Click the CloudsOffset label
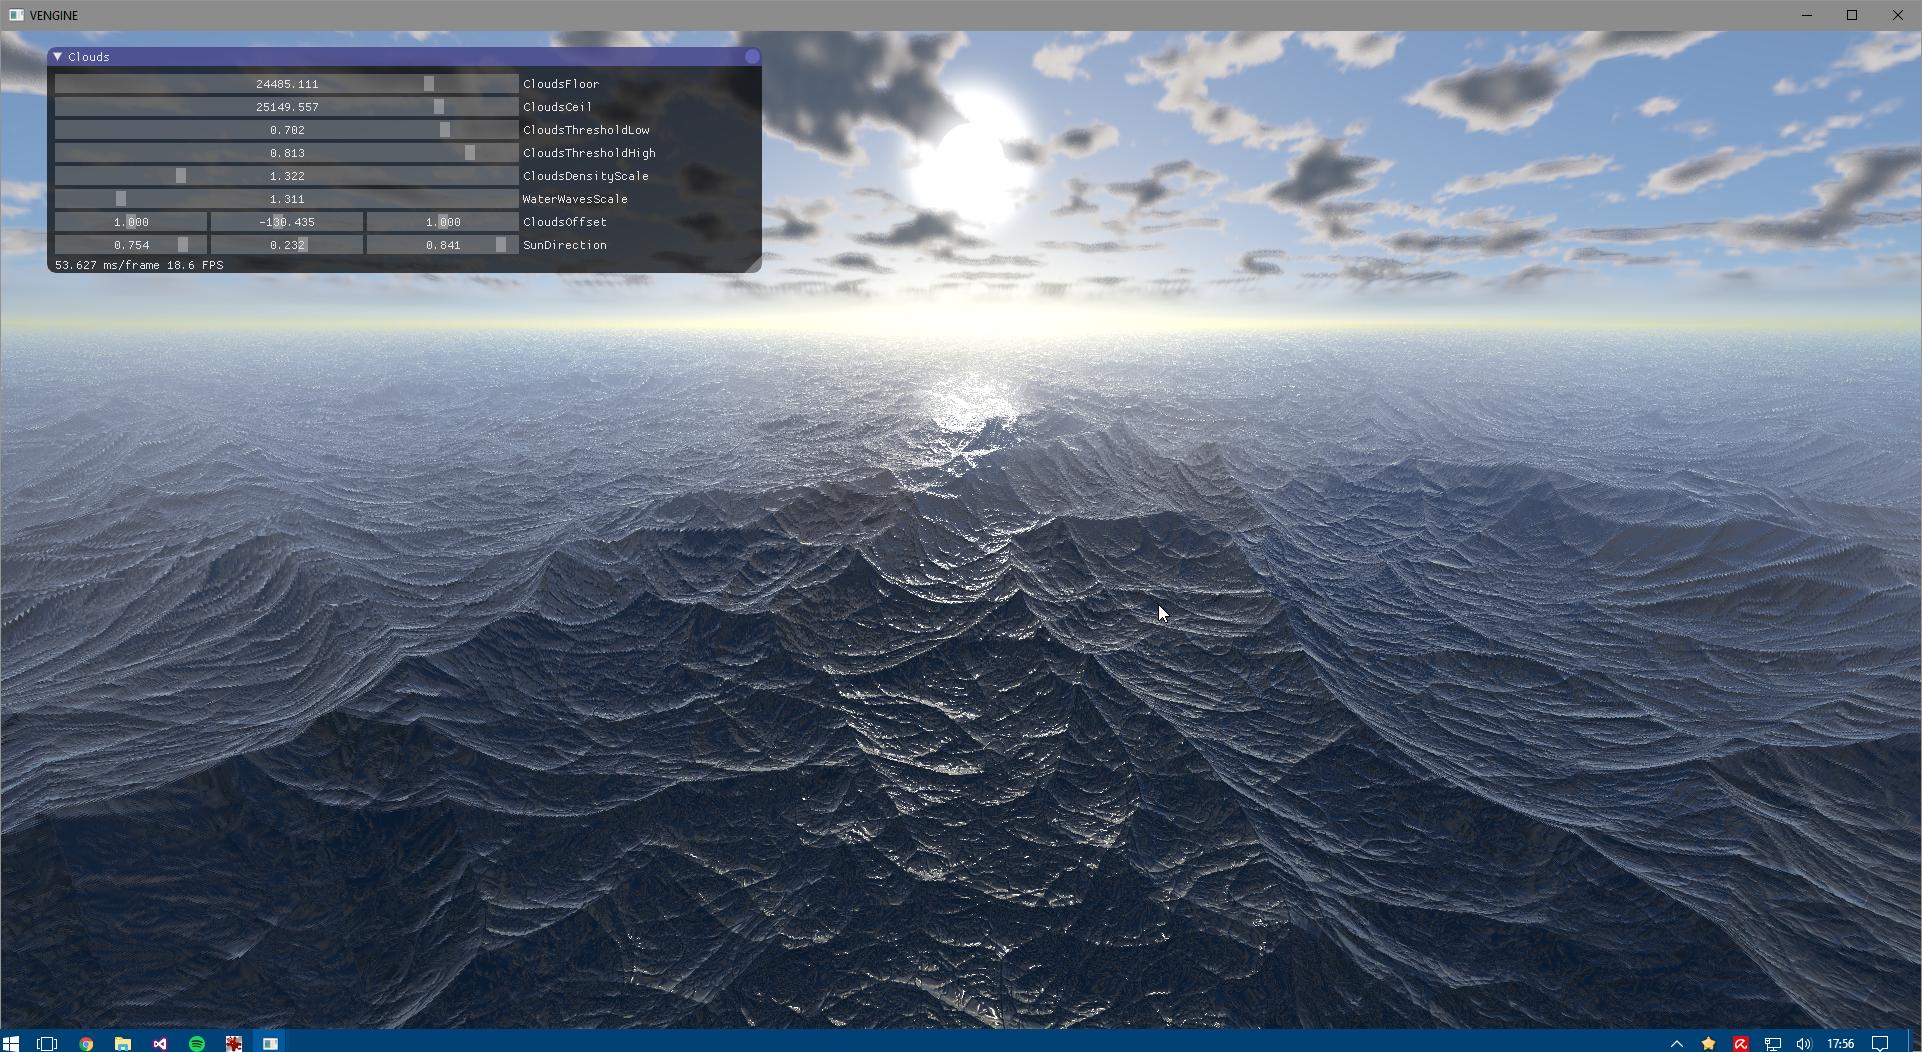This screenshot has height=1052, width=1922. pyautogui.click(x=565, y=222)
